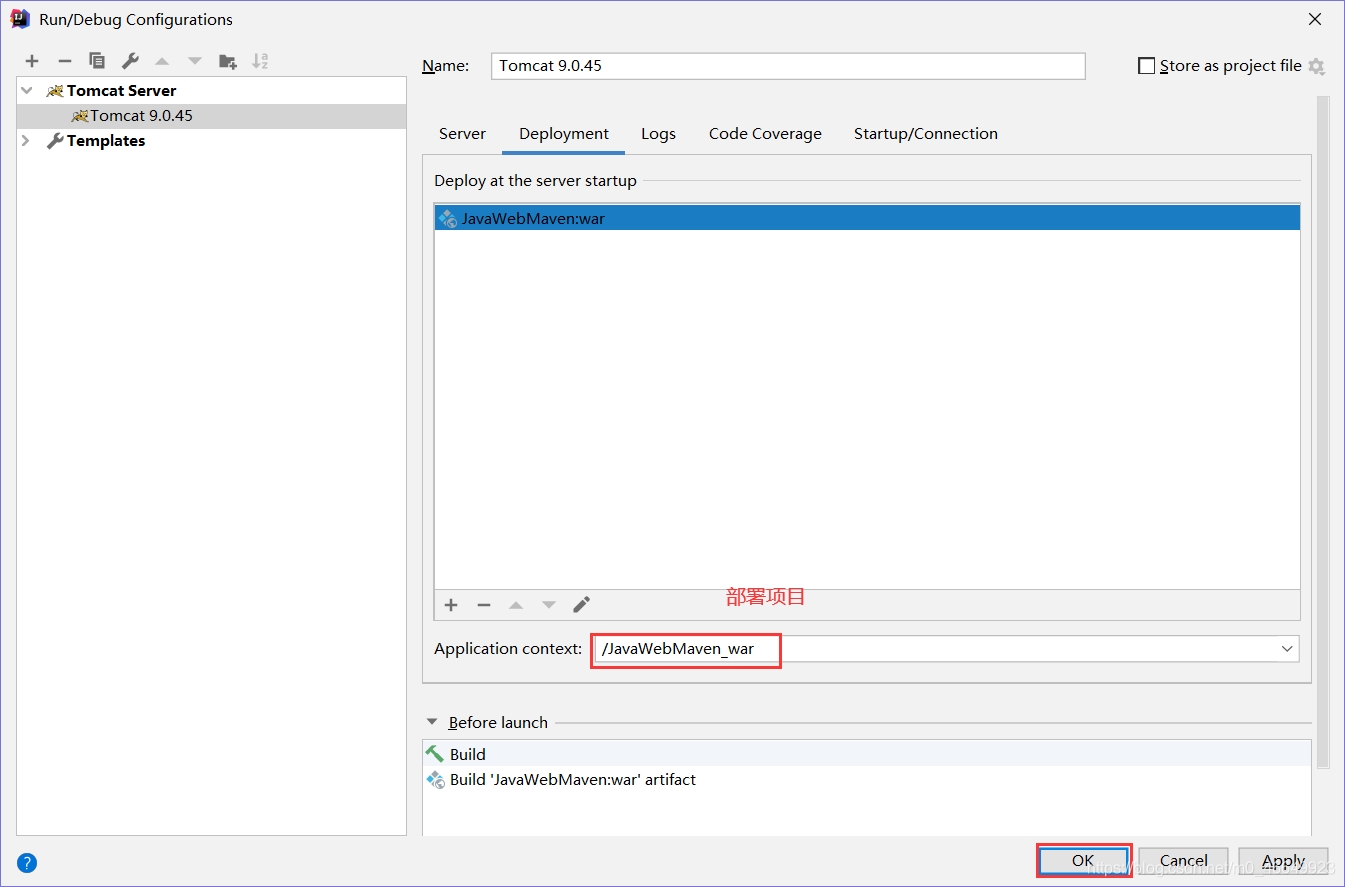Viewport: 1345px width, 887px height.
Task: Remove the selected run configuration
Action: 65,61
